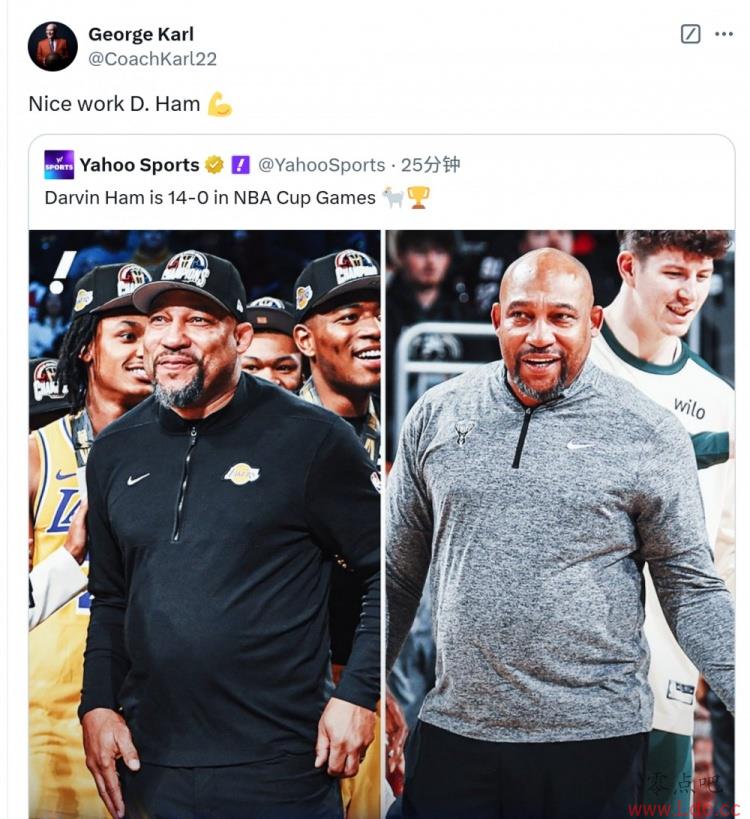Click the goat emoji in quoted tweet
The image size is (750, 819).
[x=393, y=197]
